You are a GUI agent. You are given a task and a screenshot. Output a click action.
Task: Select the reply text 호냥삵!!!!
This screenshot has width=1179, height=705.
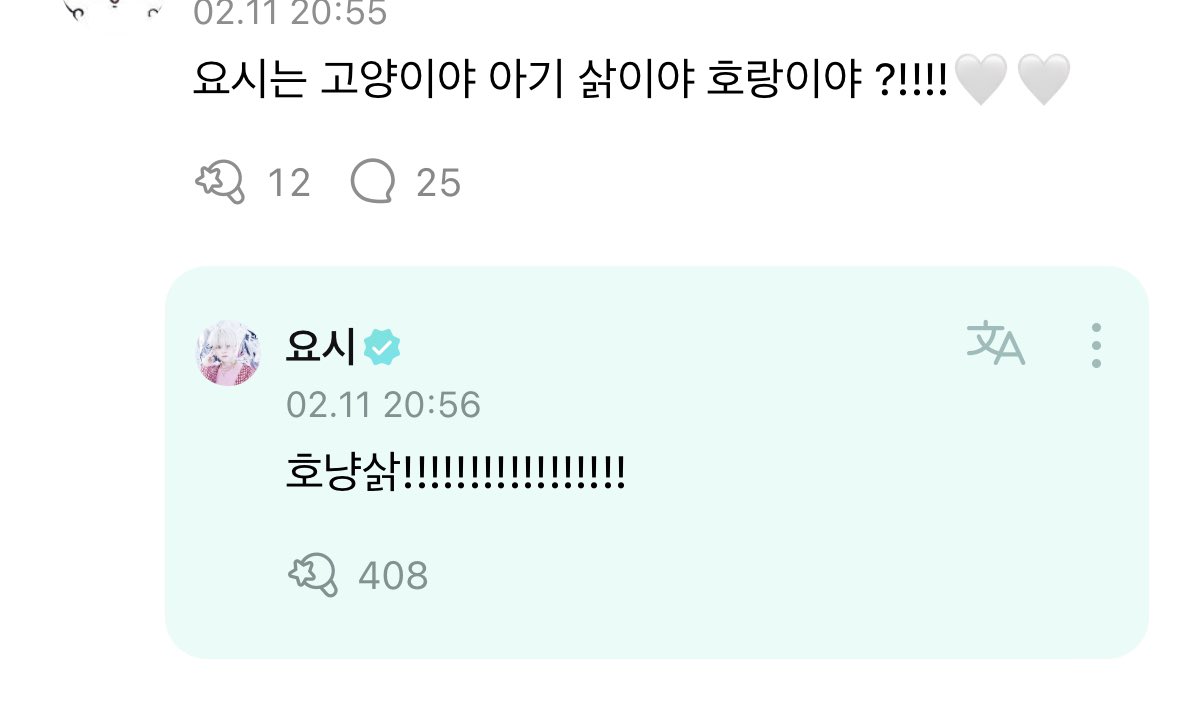click(x=456, y=473)
